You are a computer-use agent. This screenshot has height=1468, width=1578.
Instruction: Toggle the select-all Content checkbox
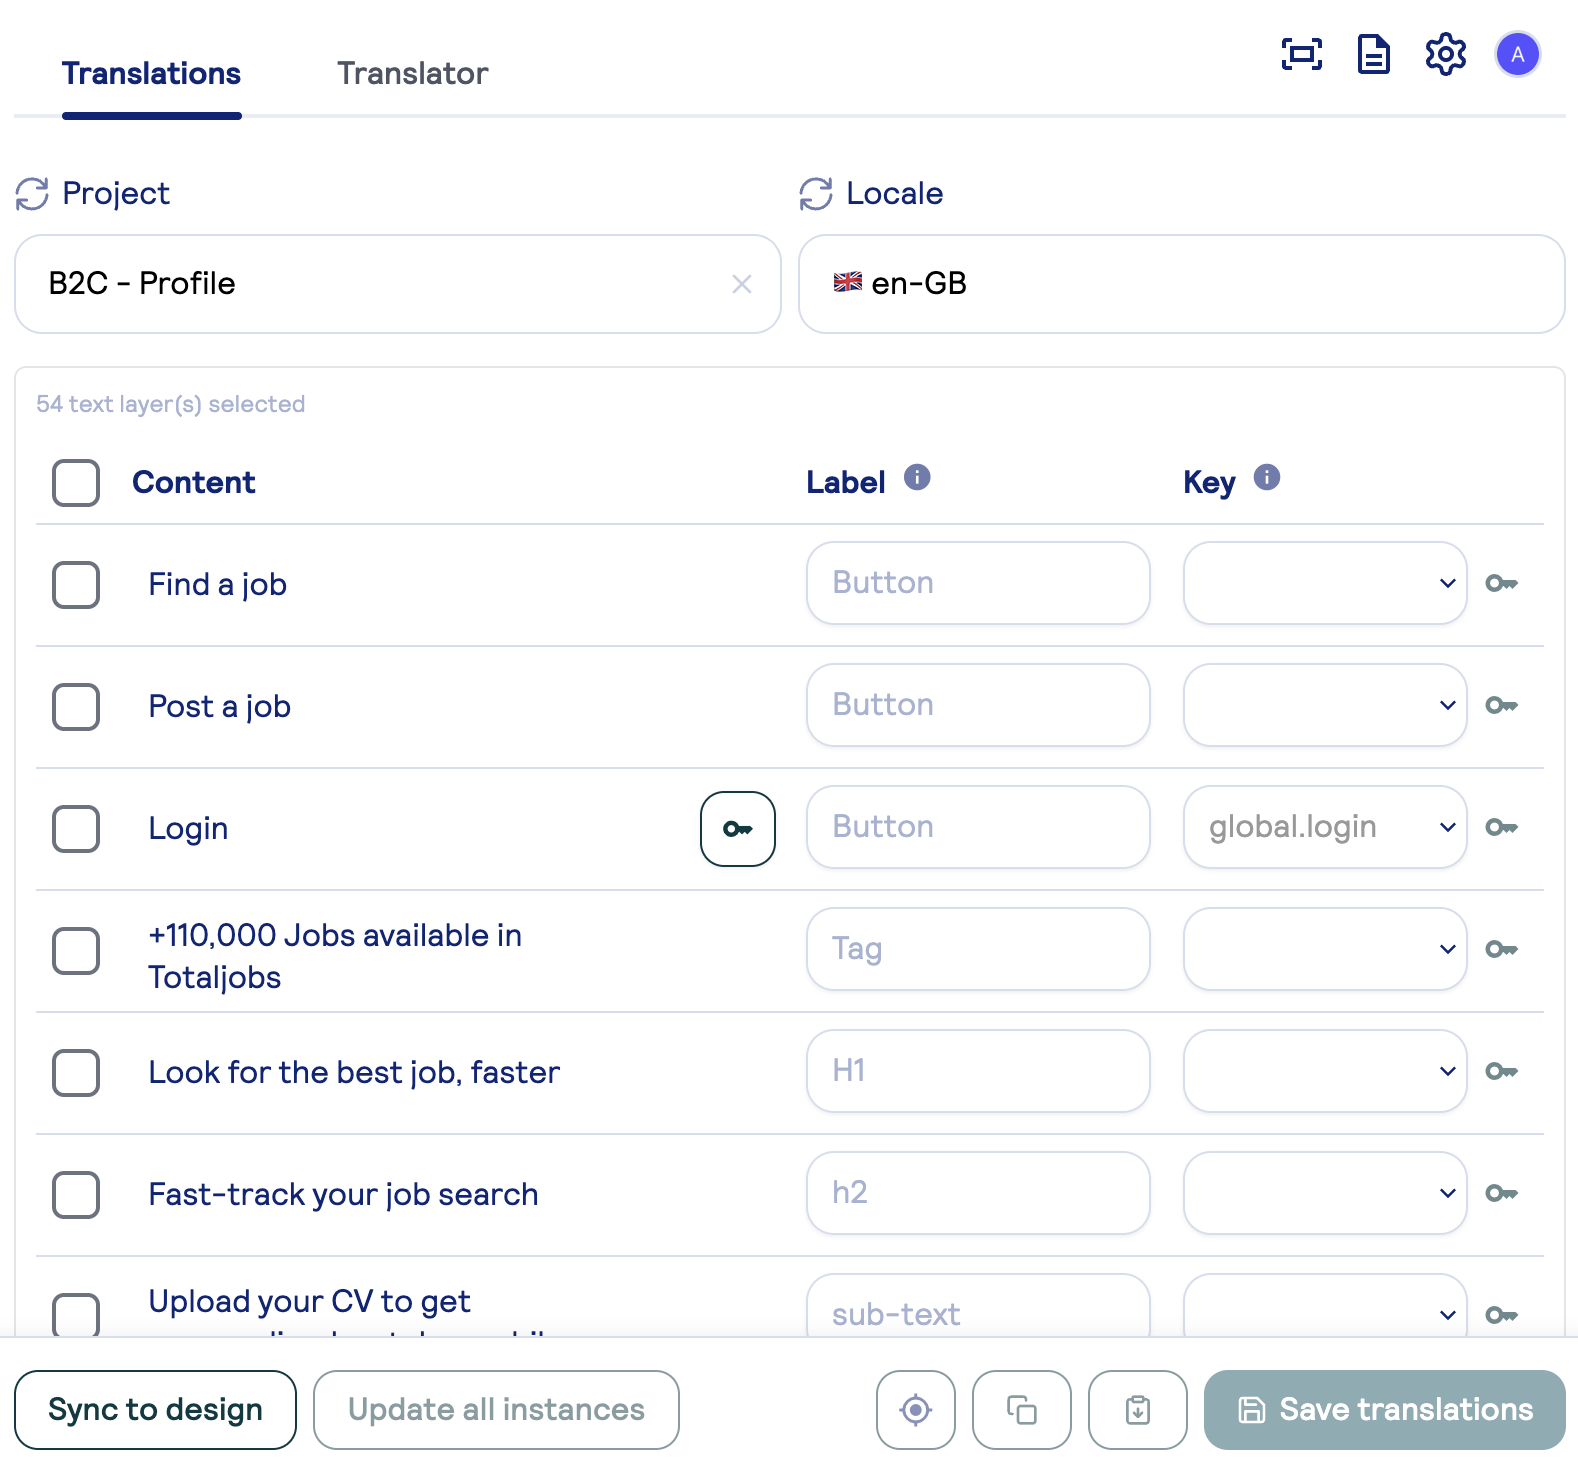(x=76, y=483)
